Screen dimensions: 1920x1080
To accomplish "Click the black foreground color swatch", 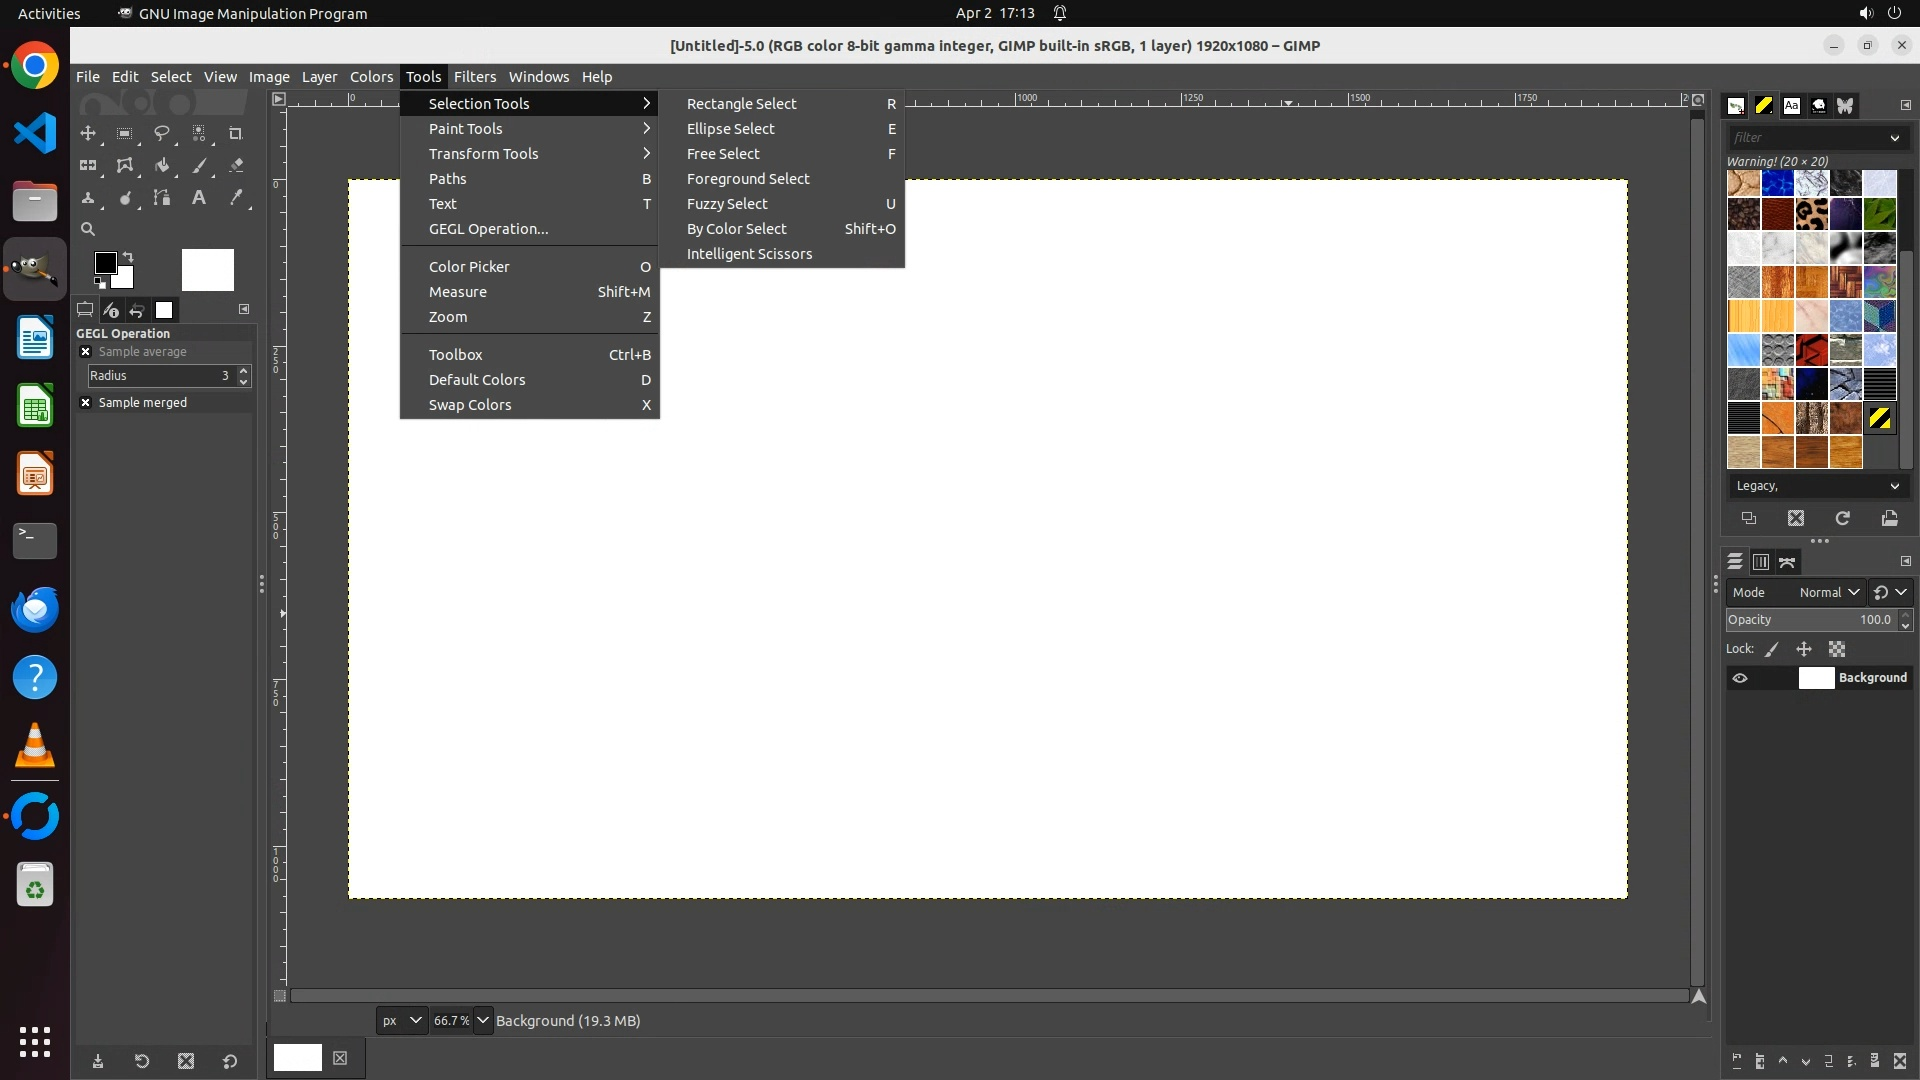I will coord(105,263).
